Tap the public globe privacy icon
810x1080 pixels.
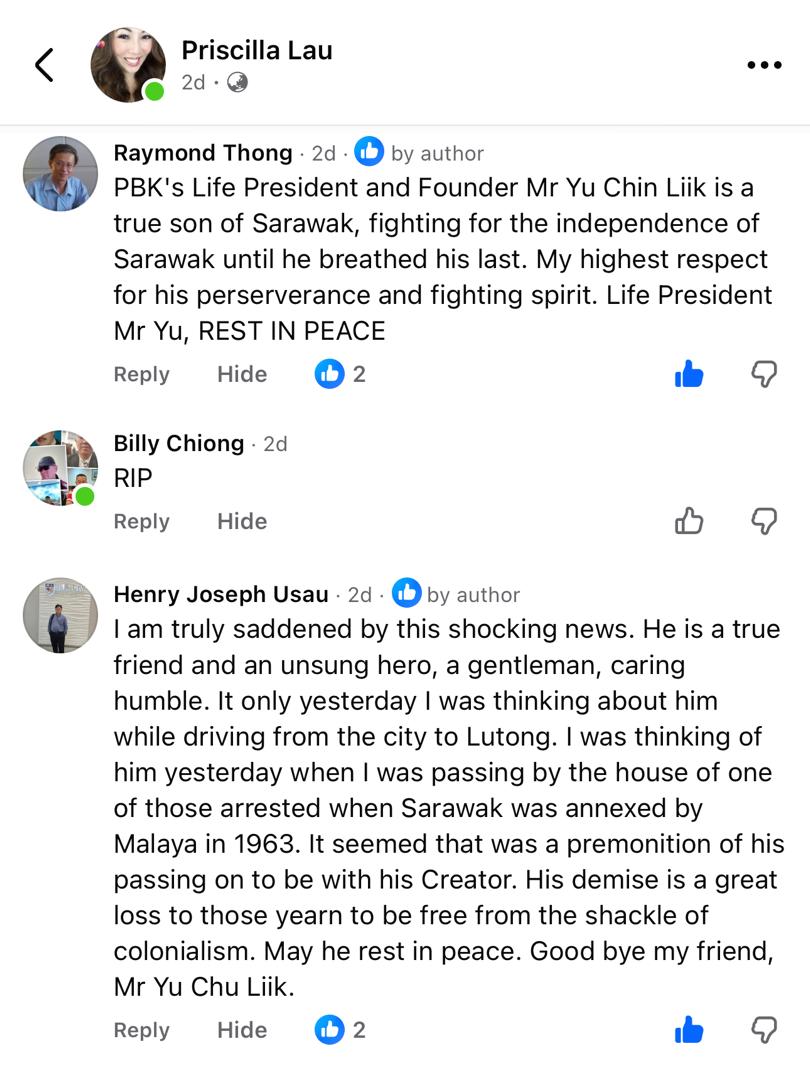[237, 83]
